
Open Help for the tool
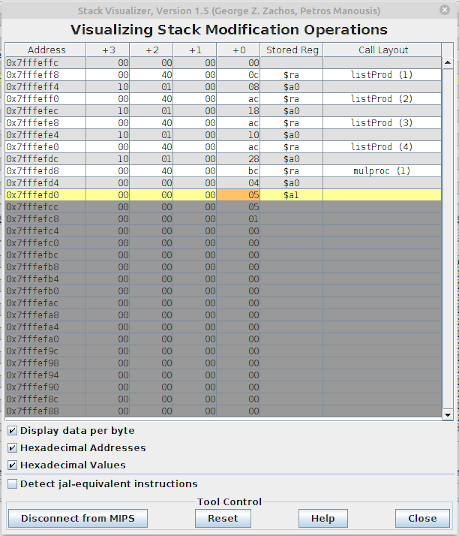(323, 518)
